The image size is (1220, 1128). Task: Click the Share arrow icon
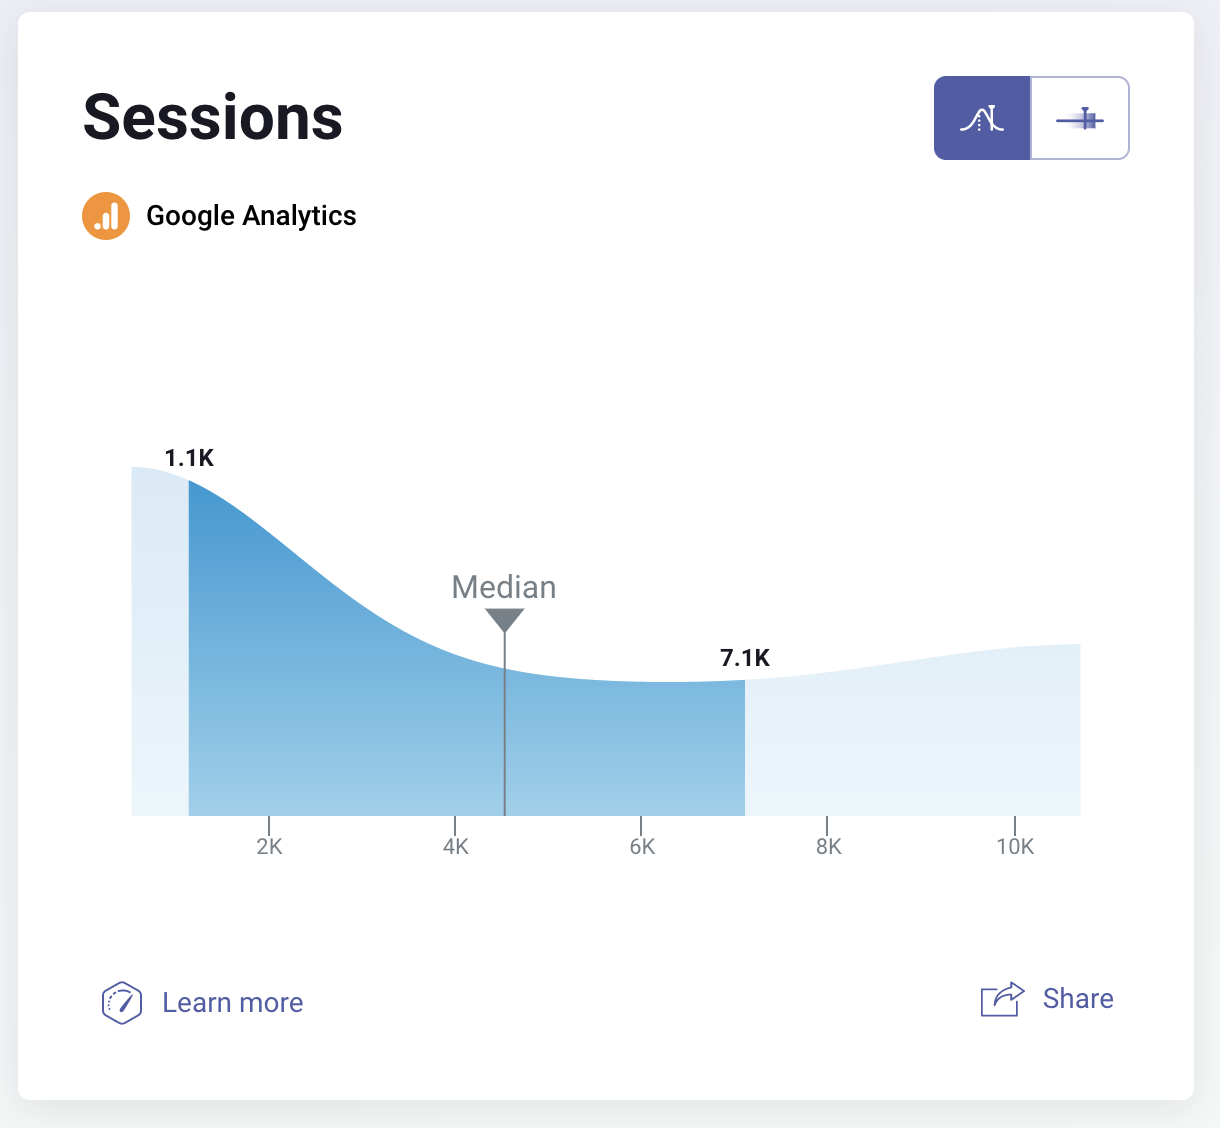(x=1000, y=998)
